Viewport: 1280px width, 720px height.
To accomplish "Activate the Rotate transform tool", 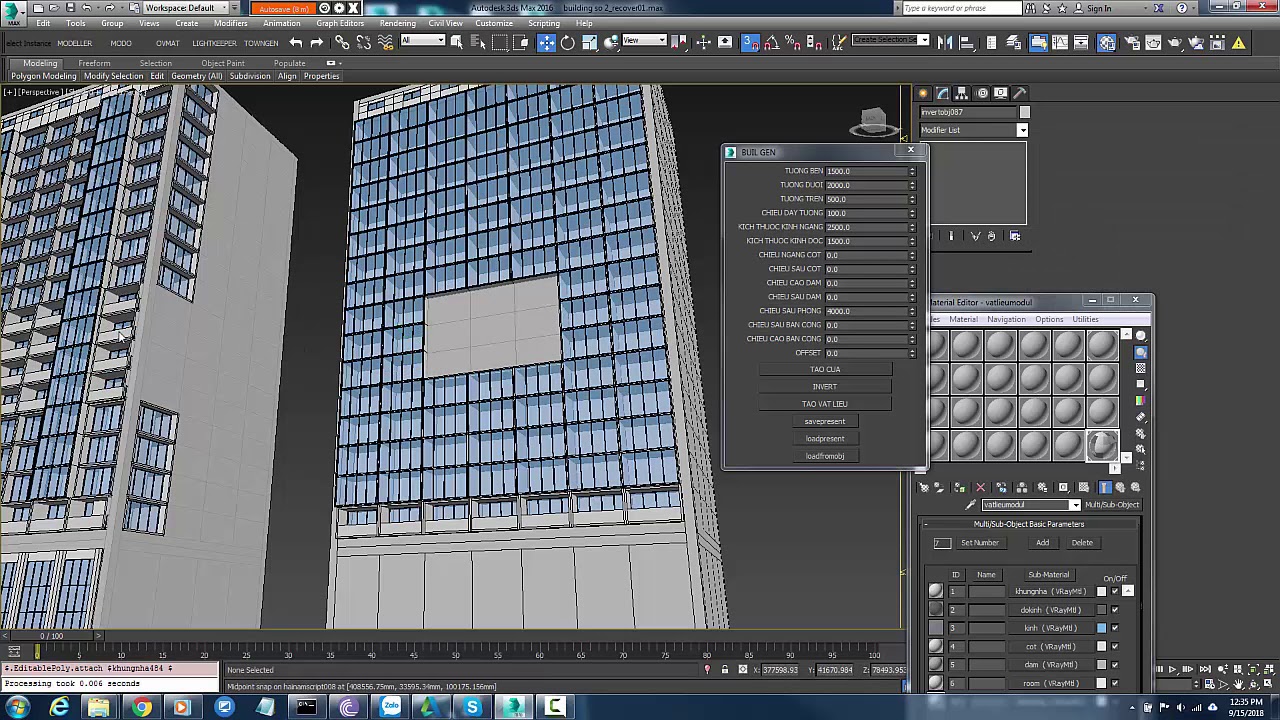I will pyautogui.click(x=567, y=43).
